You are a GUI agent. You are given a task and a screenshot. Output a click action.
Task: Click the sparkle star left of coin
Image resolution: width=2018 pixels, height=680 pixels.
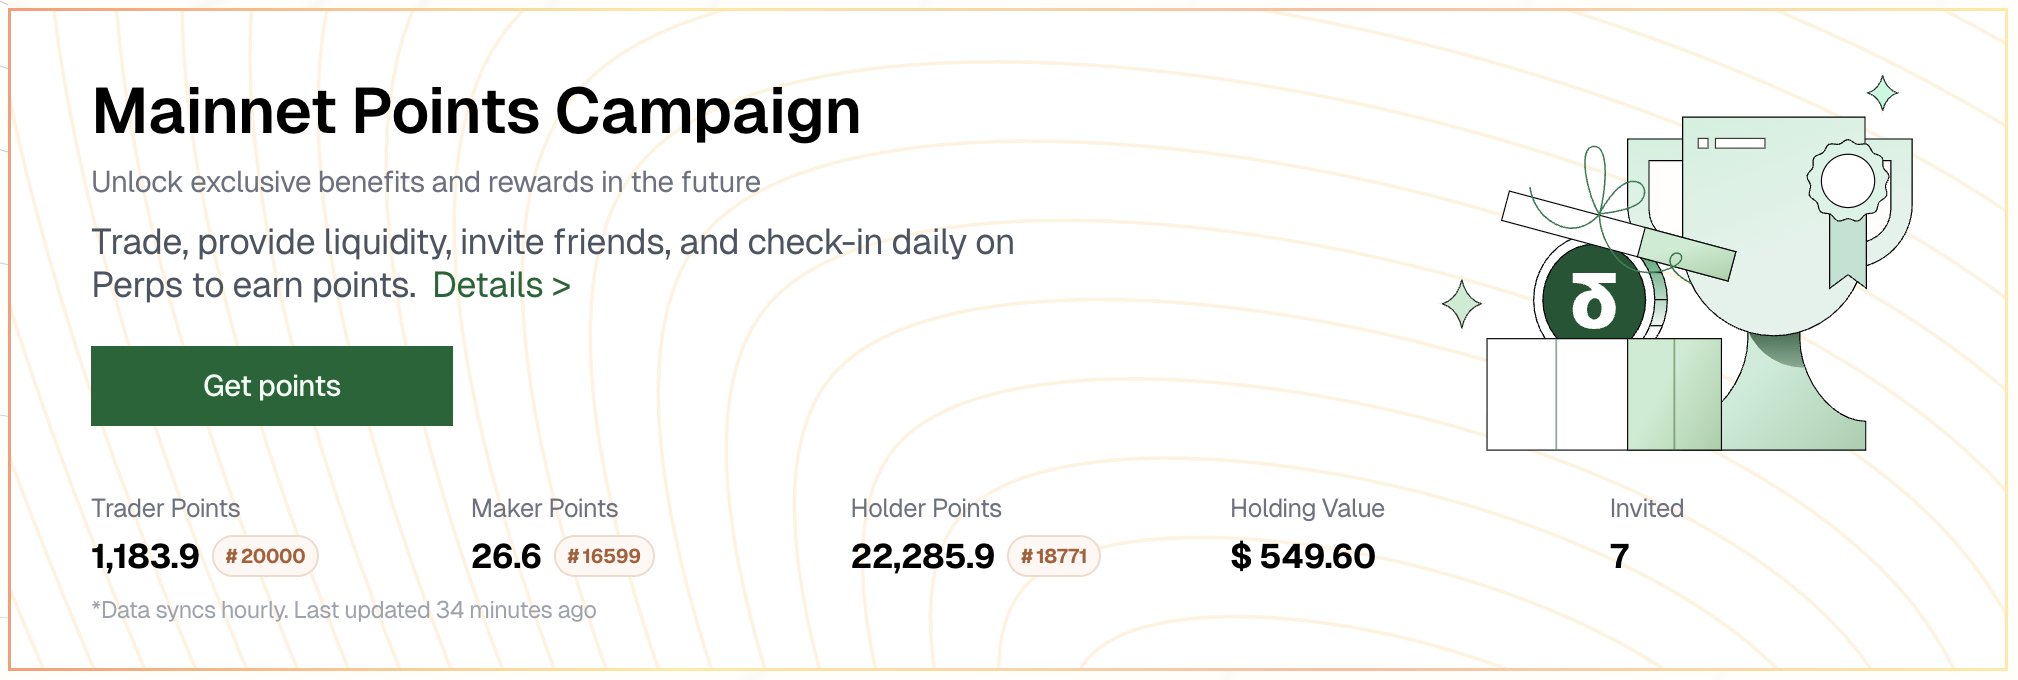pos(1461,303)
